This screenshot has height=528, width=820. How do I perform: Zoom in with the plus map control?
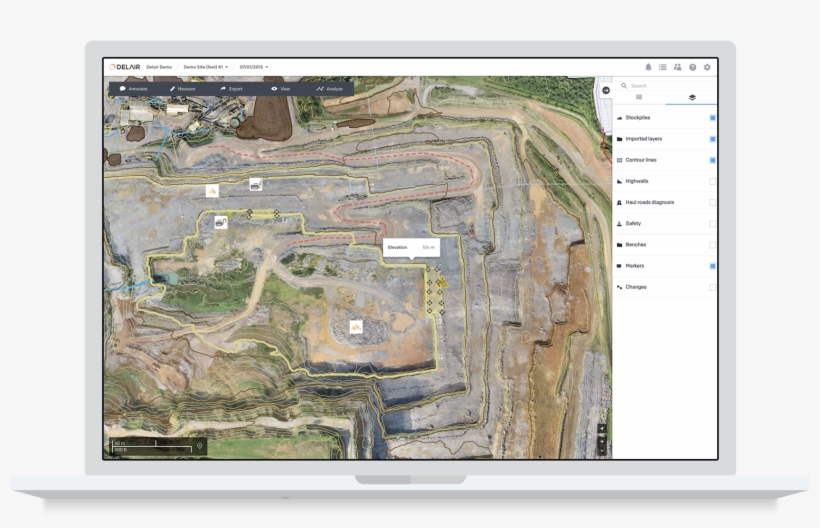tap(602, 440)
